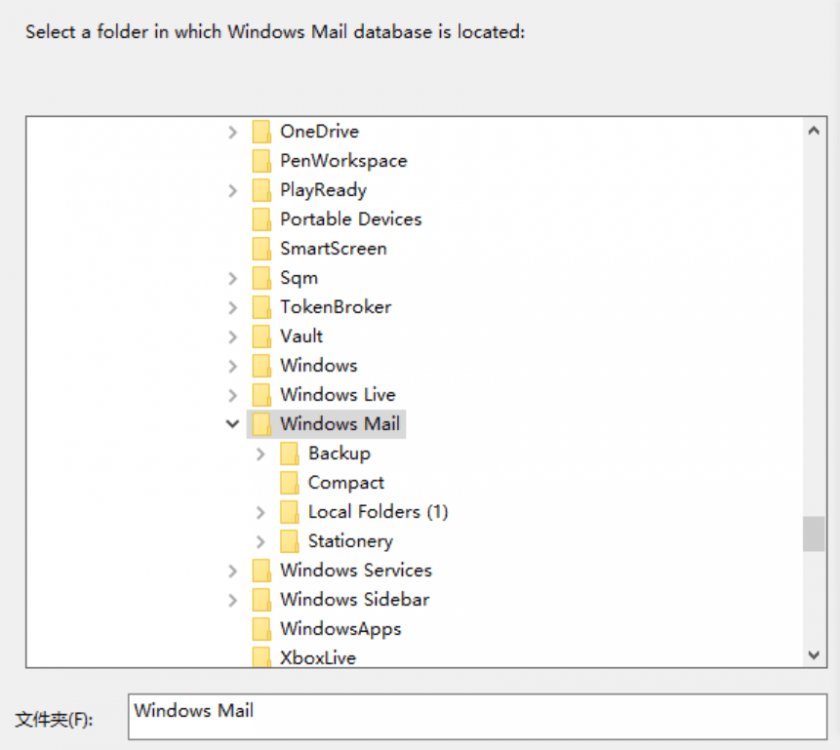
Task: Click the TokenBroker folder icon
Action: click(261, 307)
